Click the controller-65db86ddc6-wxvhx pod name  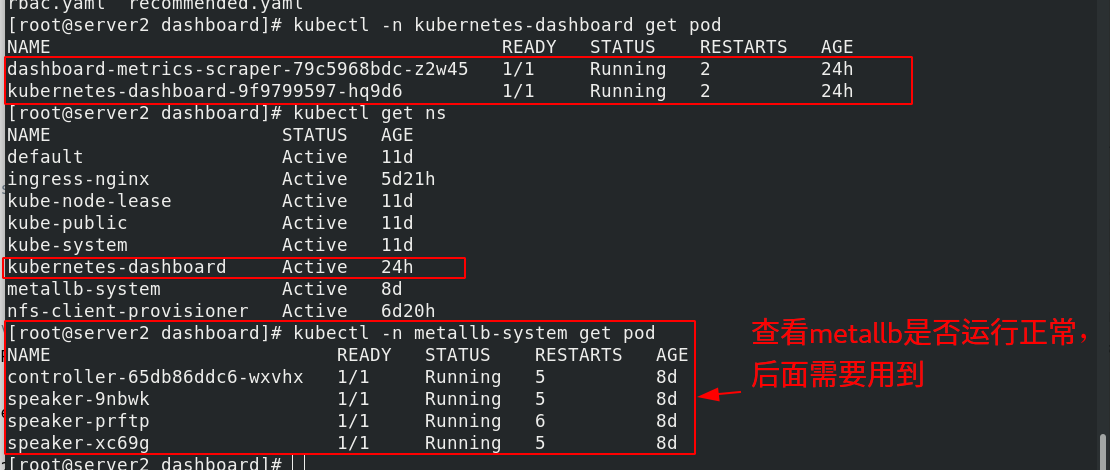155,377
